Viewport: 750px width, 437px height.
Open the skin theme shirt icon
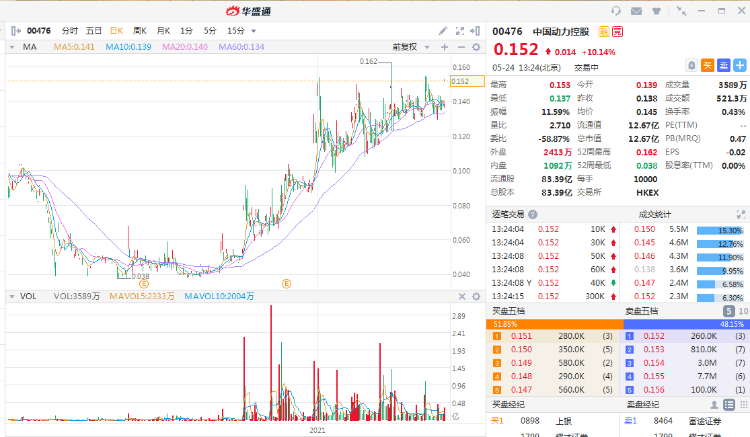pos(656,11)
